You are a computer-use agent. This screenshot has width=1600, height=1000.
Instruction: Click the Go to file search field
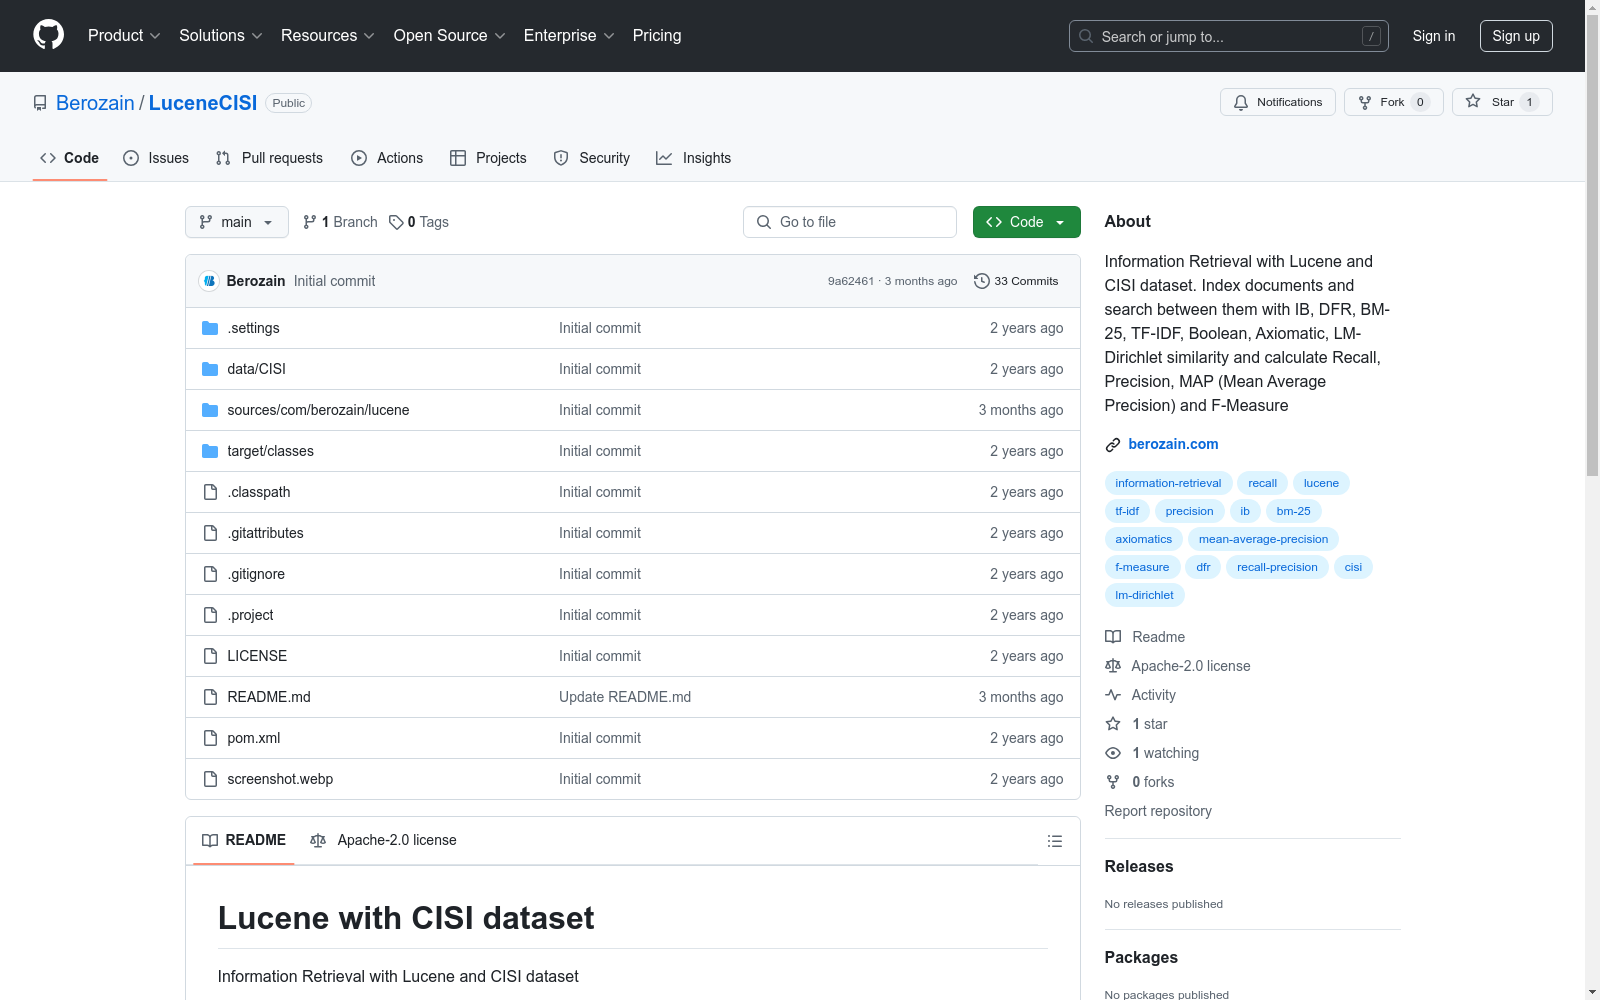(850, 222)
